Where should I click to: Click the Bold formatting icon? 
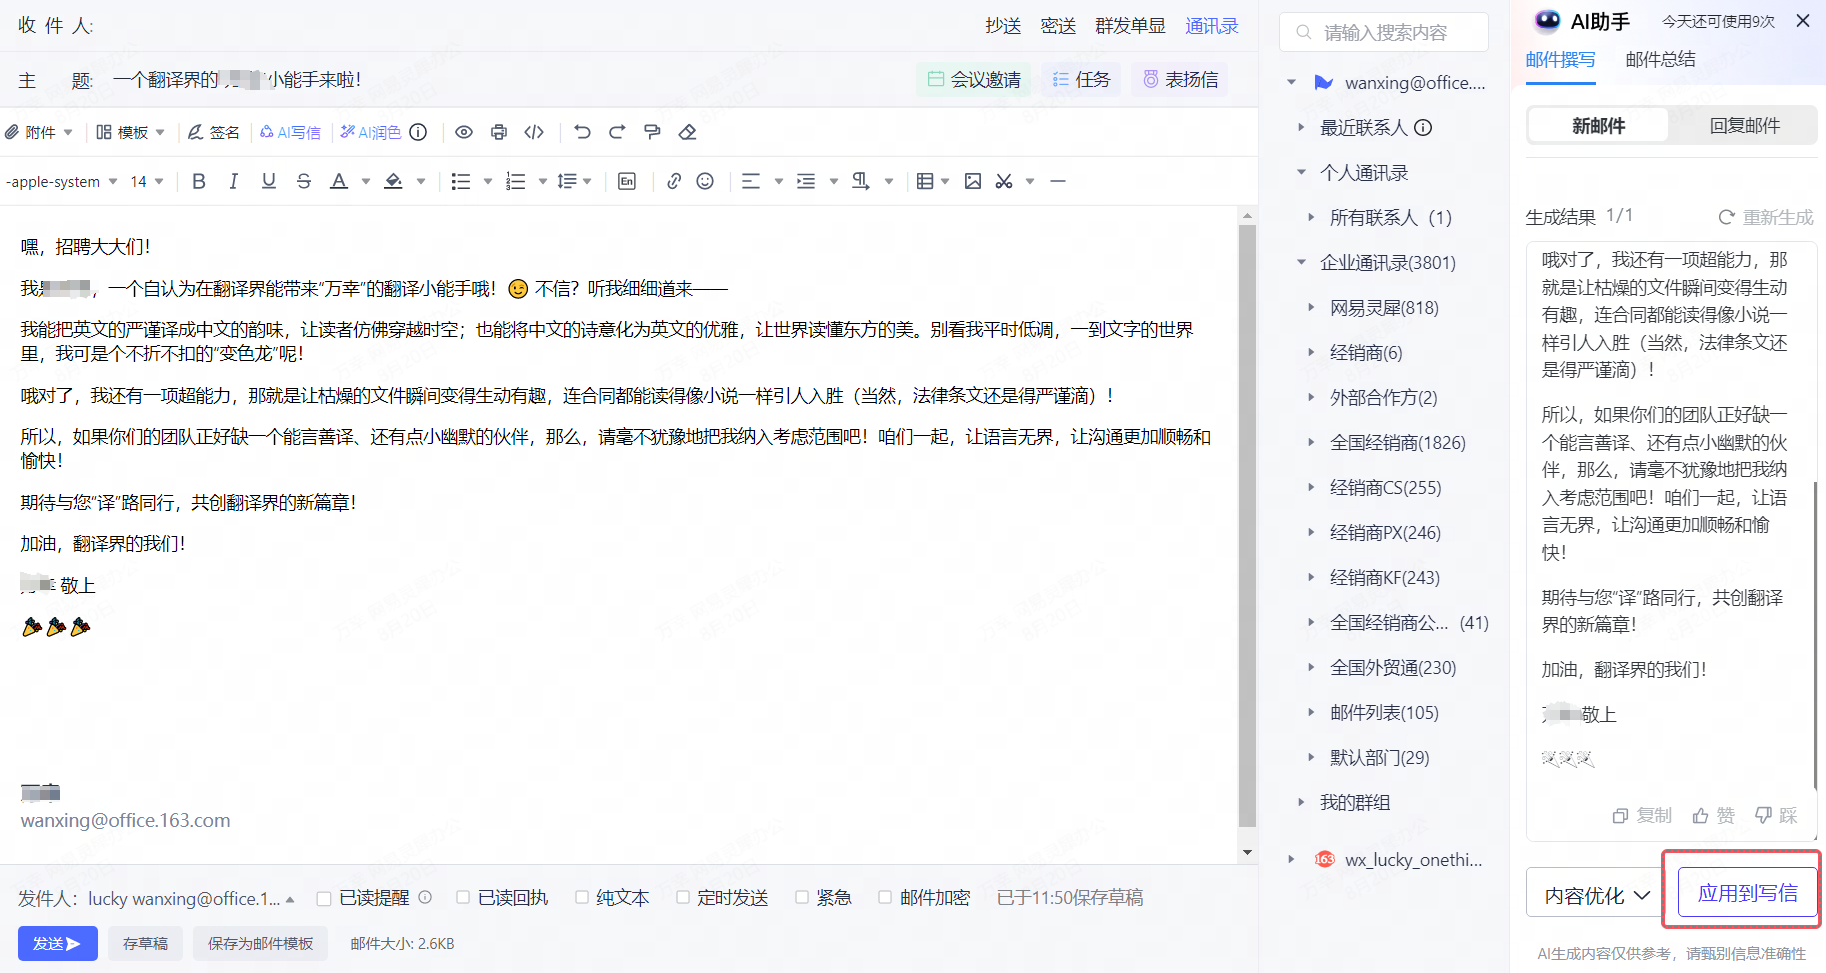(199, 181)
